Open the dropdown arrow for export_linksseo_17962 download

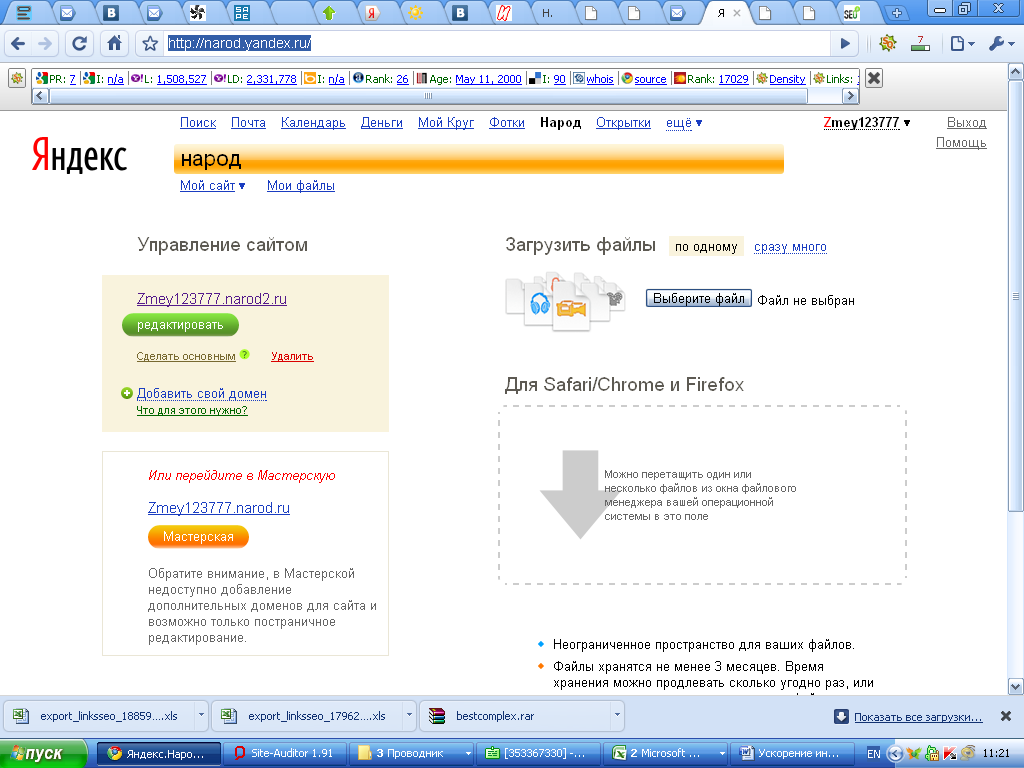pyautogui.click(x=409, y=716)
